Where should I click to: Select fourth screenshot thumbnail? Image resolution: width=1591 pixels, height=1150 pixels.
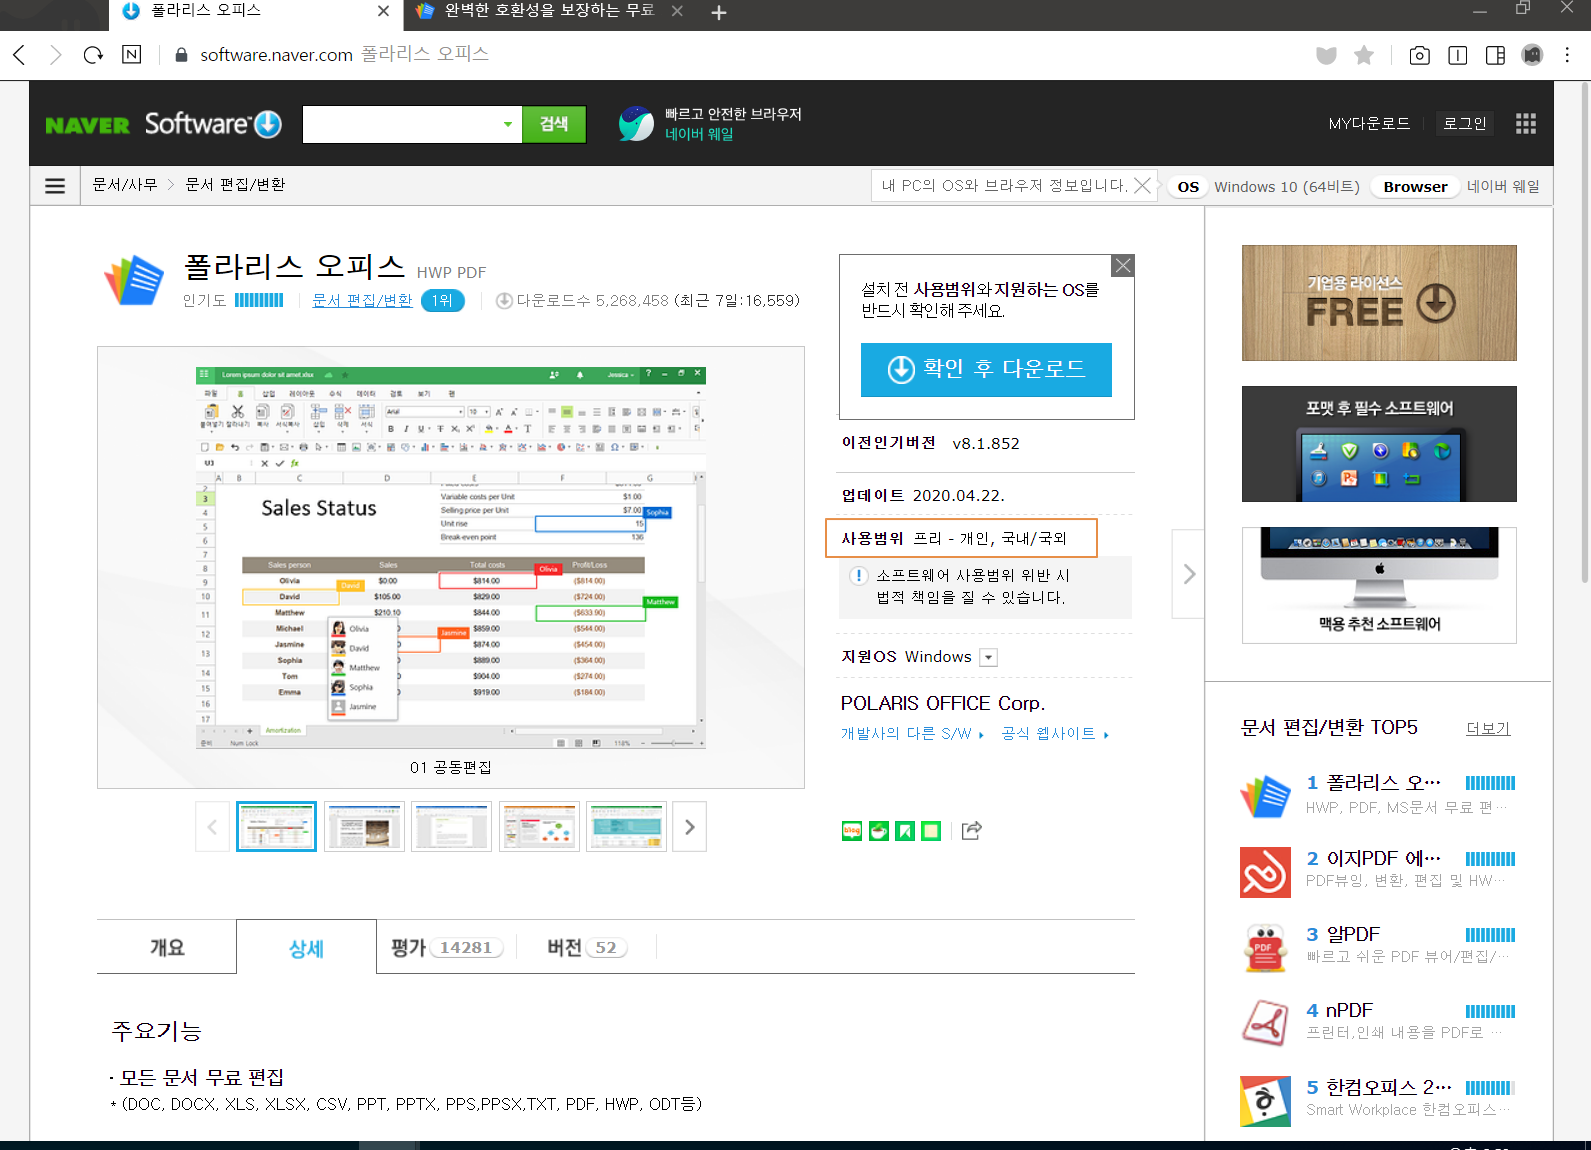(539, 827)
